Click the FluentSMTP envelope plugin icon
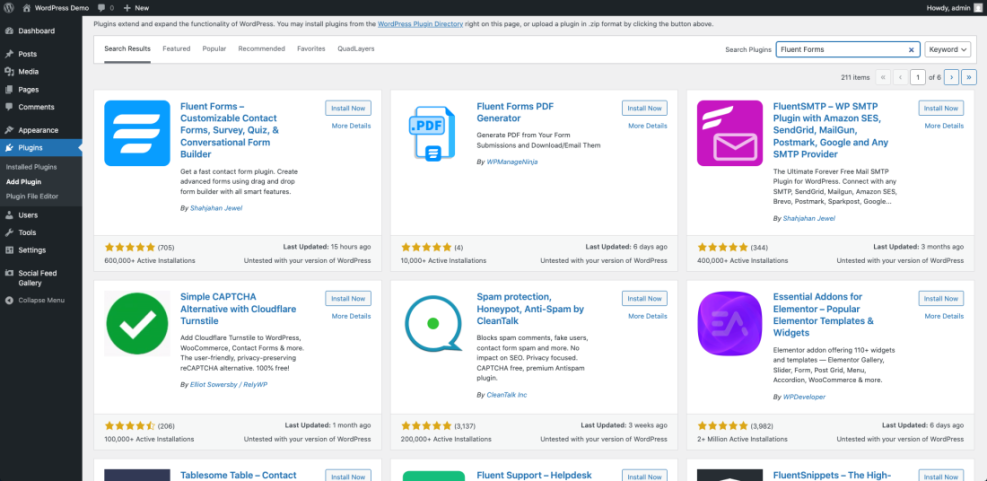 tap(730, 133)
